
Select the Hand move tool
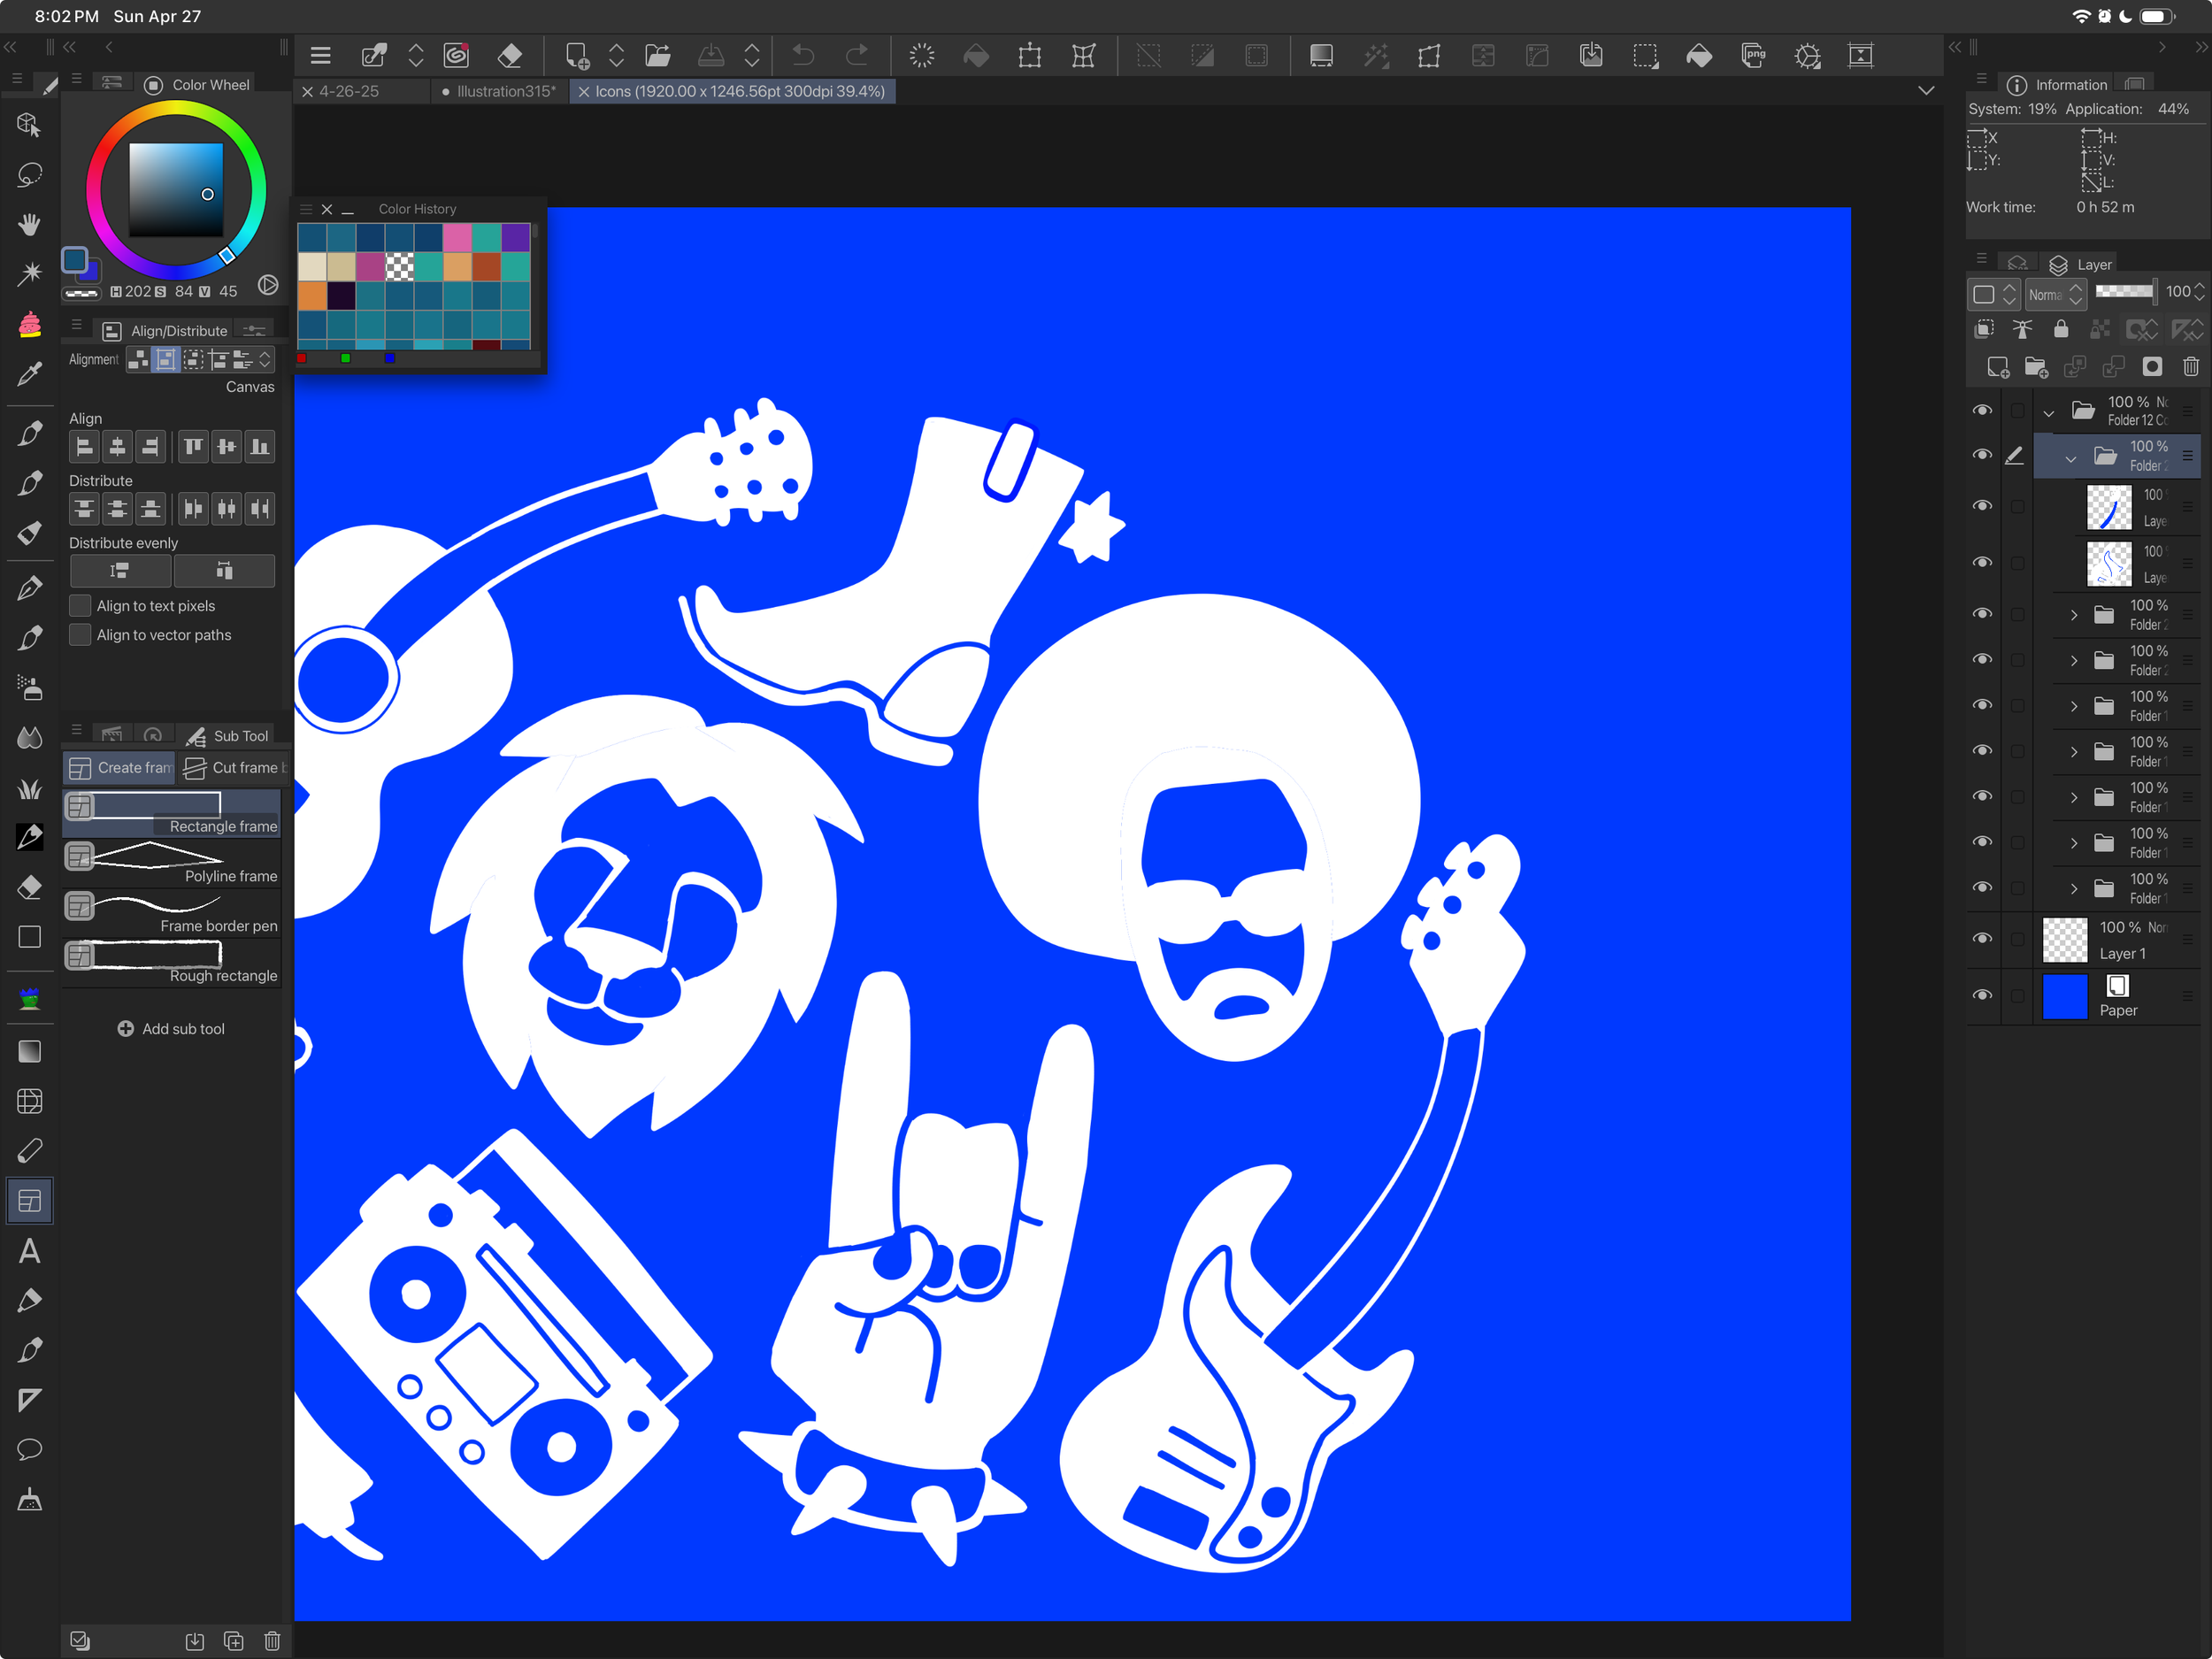29,223
